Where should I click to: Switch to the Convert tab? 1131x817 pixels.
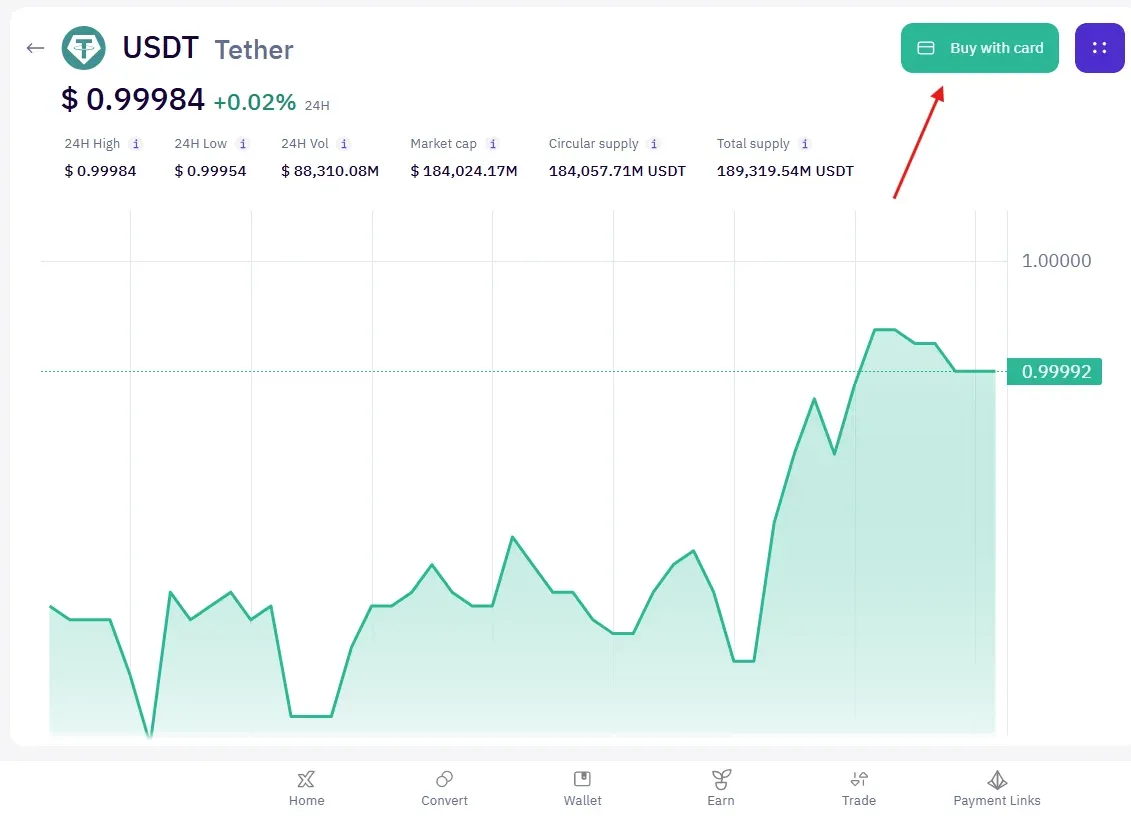tap(444, 788)
